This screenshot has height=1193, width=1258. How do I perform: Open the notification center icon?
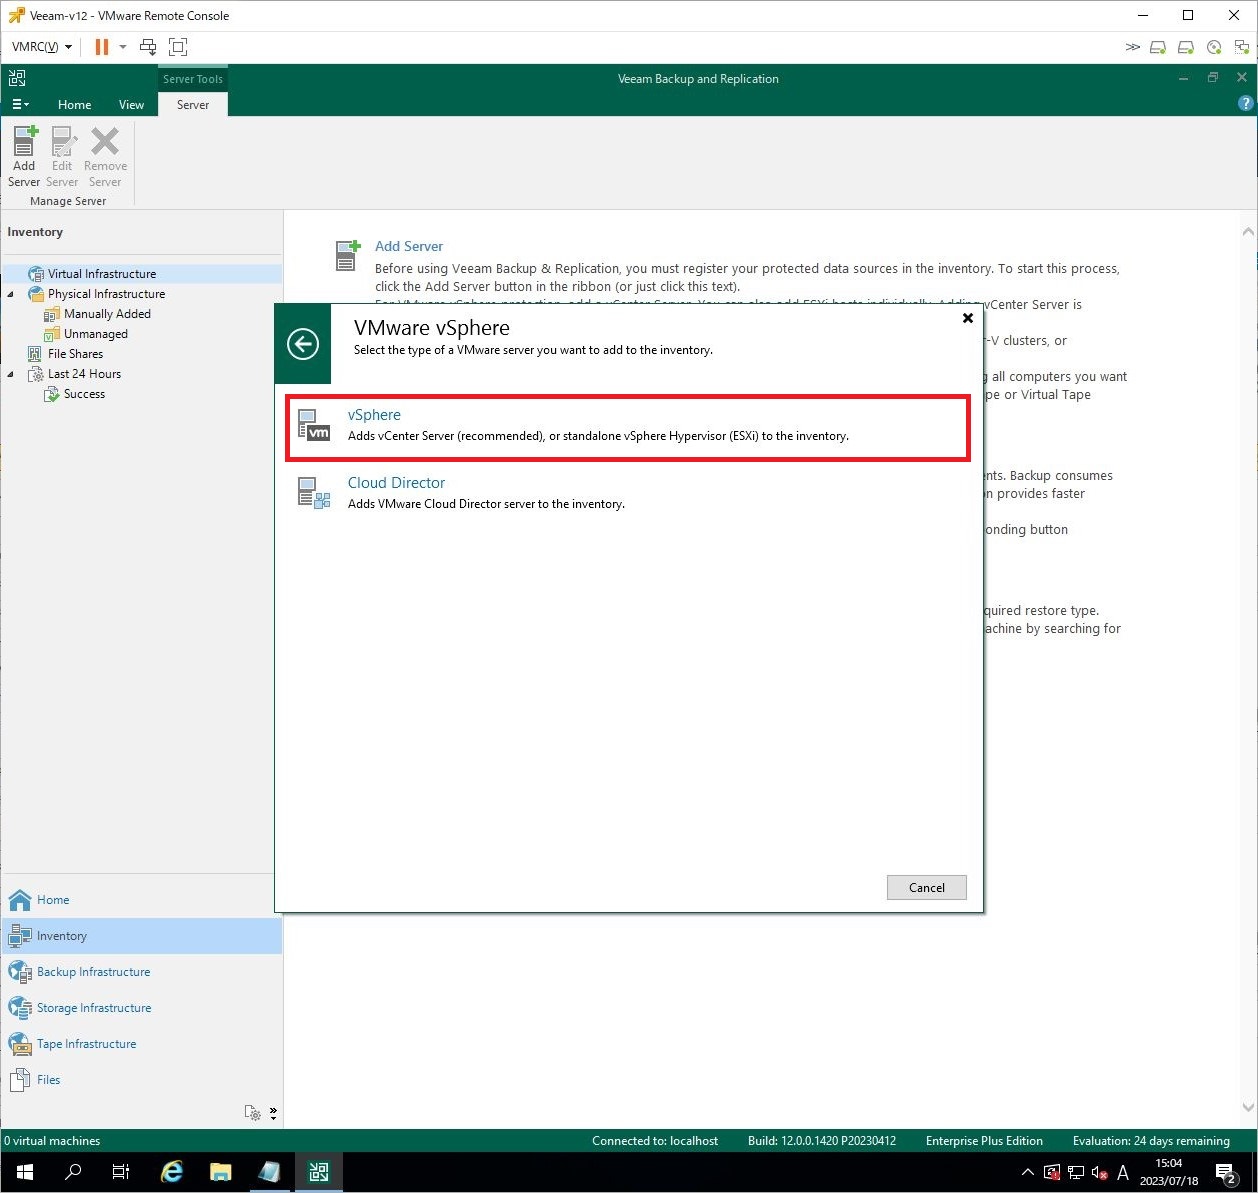(1227, 1172)
